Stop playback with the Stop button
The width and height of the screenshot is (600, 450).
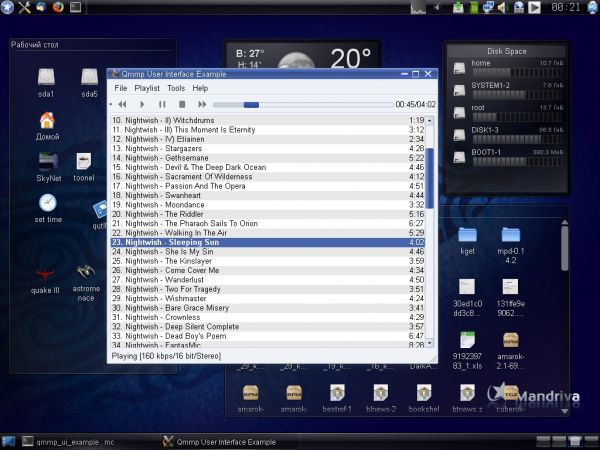point(182,104)
